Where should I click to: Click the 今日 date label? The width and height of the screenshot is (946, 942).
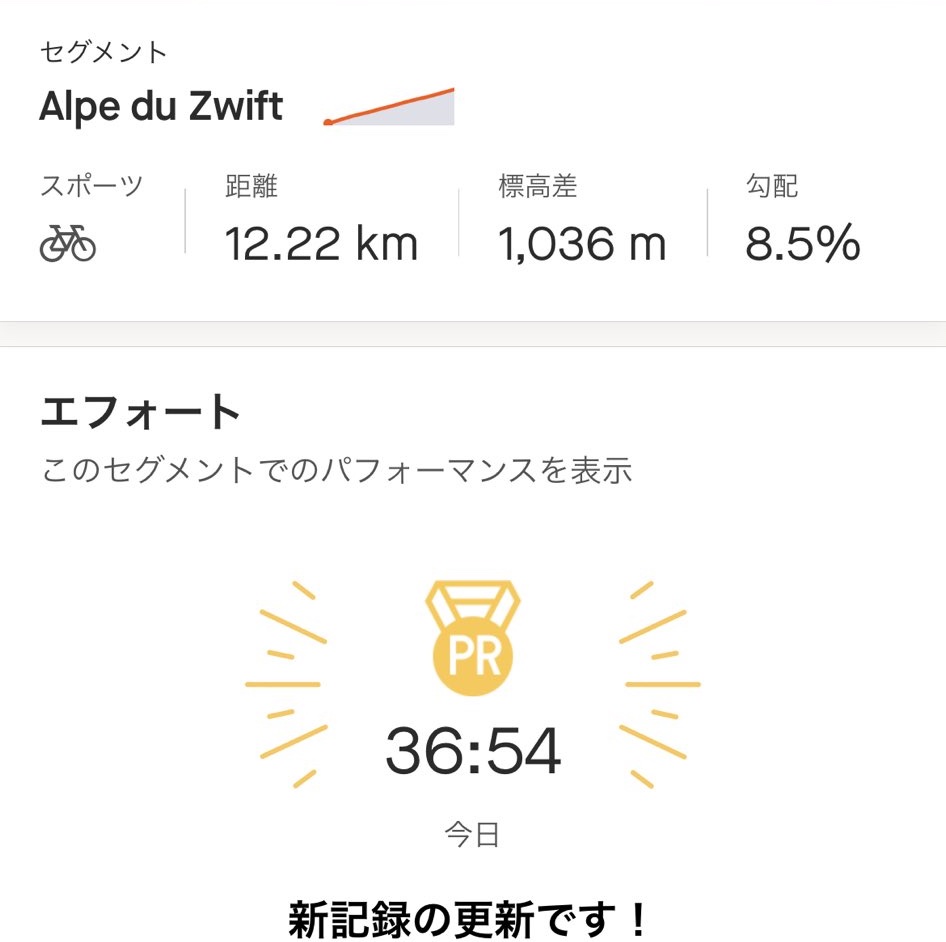[x=472, y=834]
